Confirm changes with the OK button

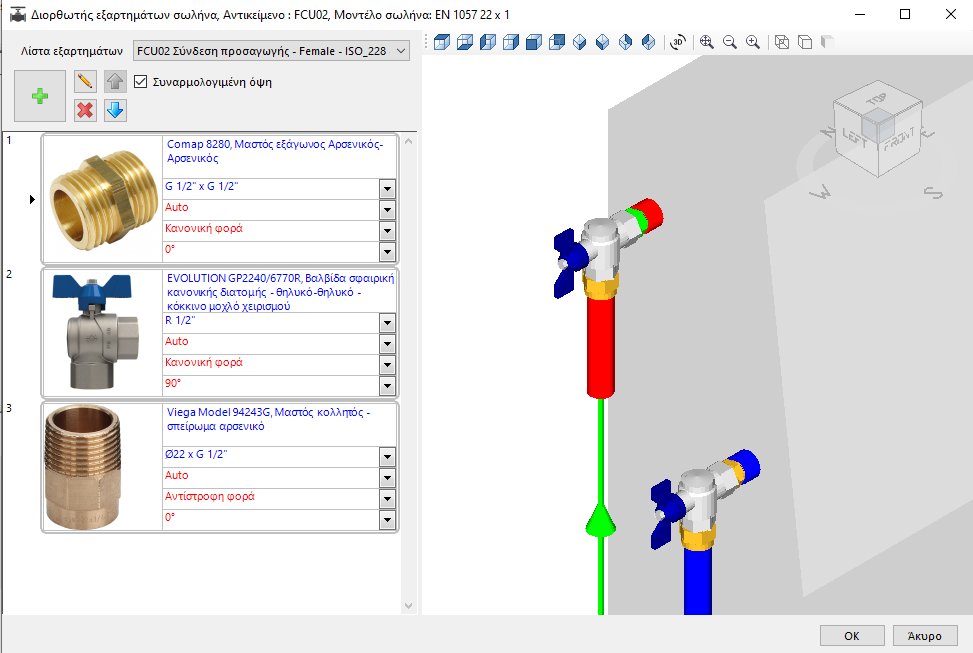click(x=852, y=635)
